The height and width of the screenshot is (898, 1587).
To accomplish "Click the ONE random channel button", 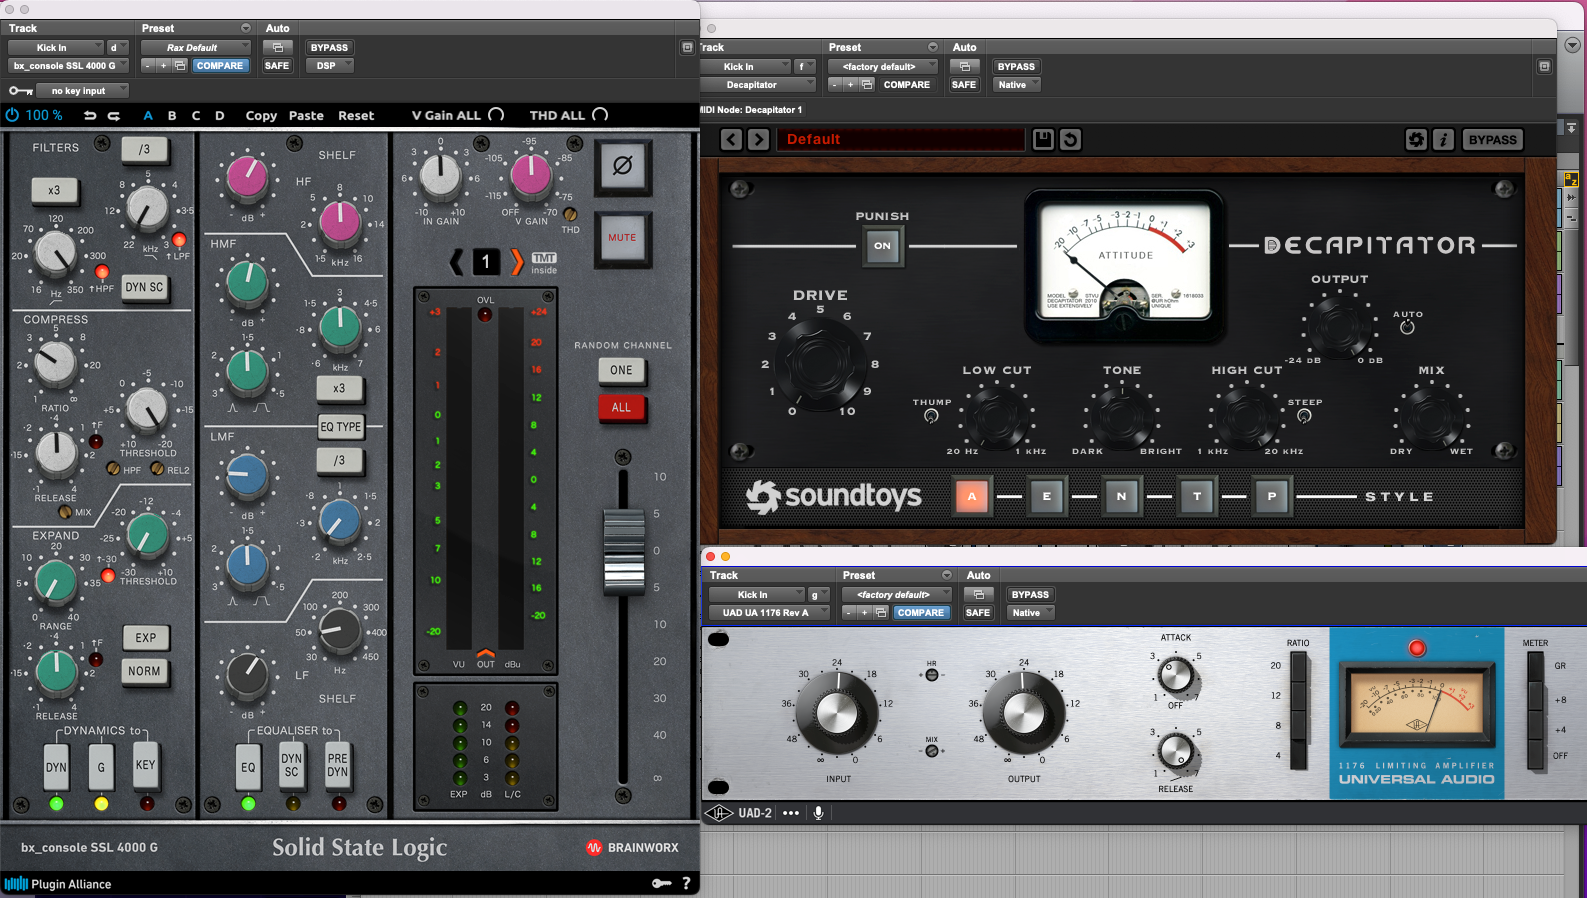I will pyautogui.click(x=622, y=370).
